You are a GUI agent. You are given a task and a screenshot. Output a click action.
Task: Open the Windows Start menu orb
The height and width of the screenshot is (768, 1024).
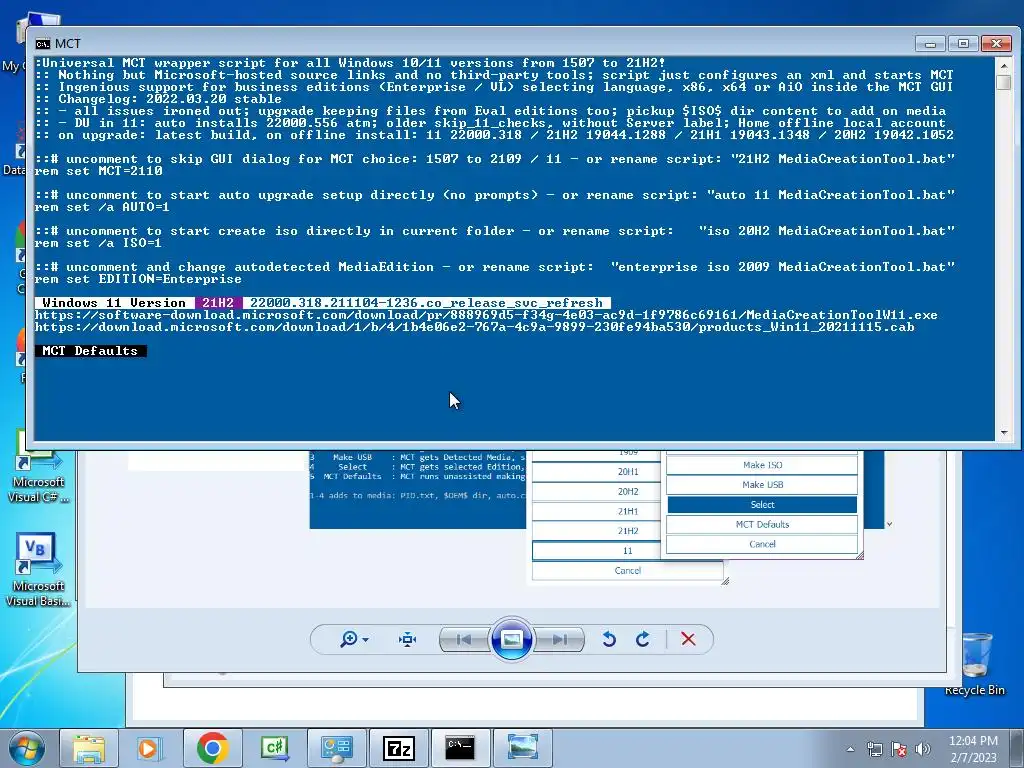[27, 749]
